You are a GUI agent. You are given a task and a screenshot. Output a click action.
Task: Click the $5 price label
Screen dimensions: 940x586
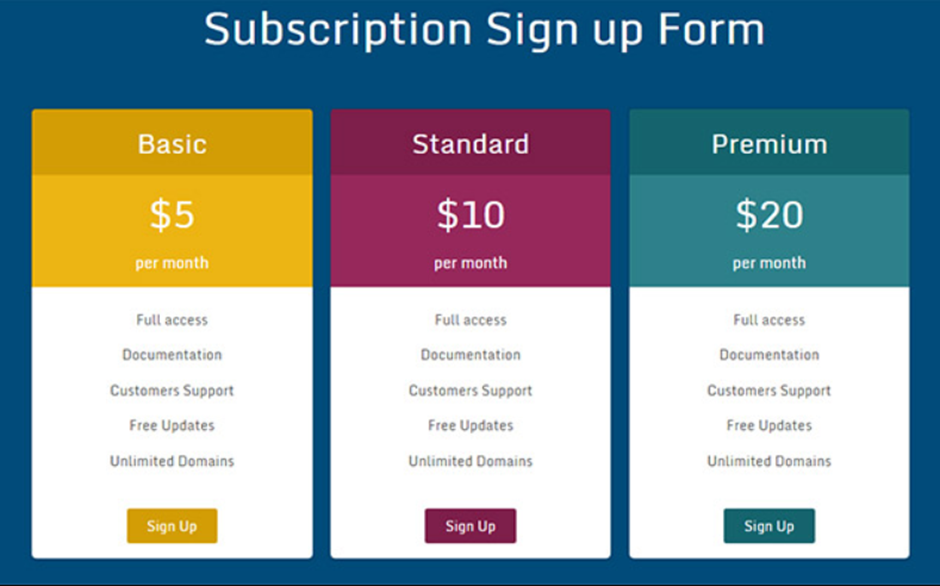(x=171, y=214)
